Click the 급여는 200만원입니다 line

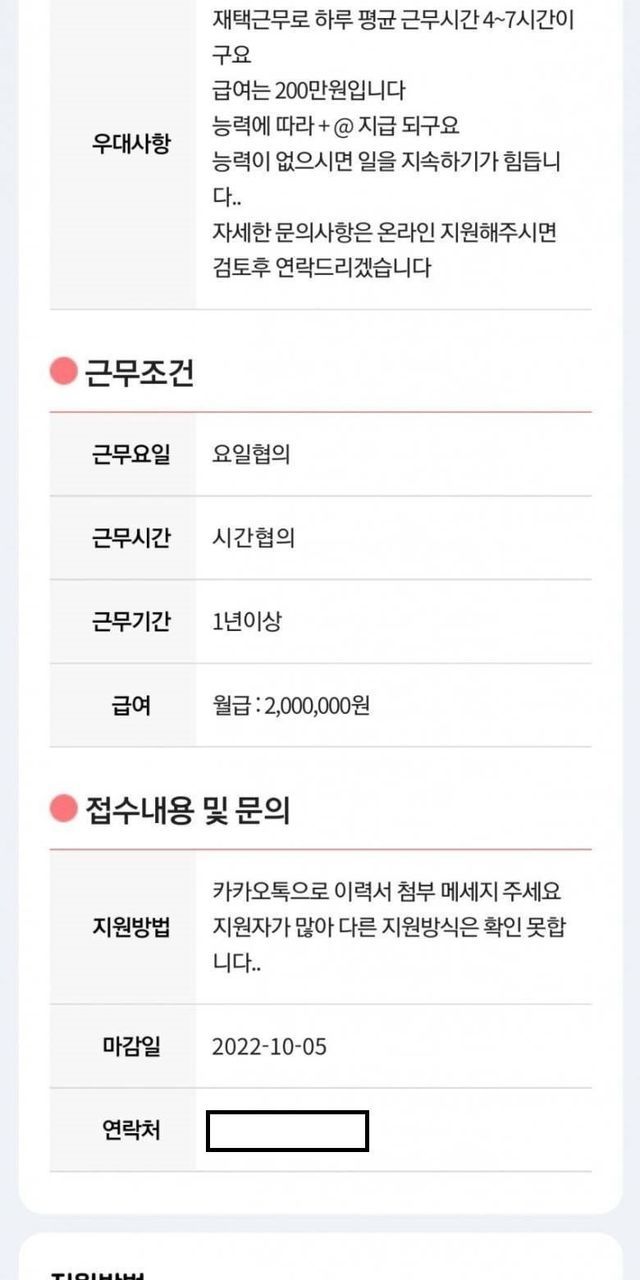(x=309, y=91)
